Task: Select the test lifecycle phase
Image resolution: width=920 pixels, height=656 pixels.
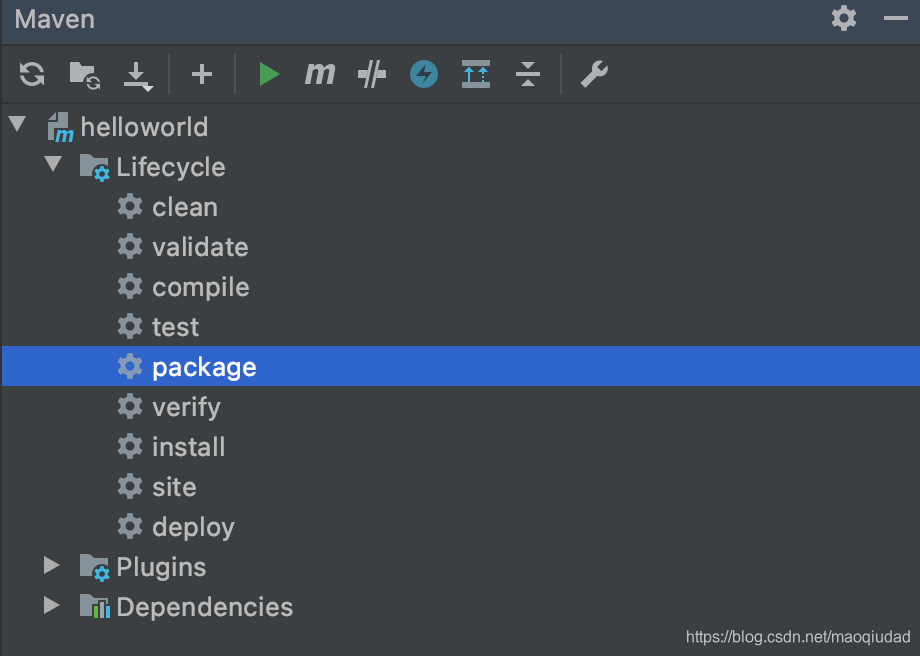Action: point(175,327)
